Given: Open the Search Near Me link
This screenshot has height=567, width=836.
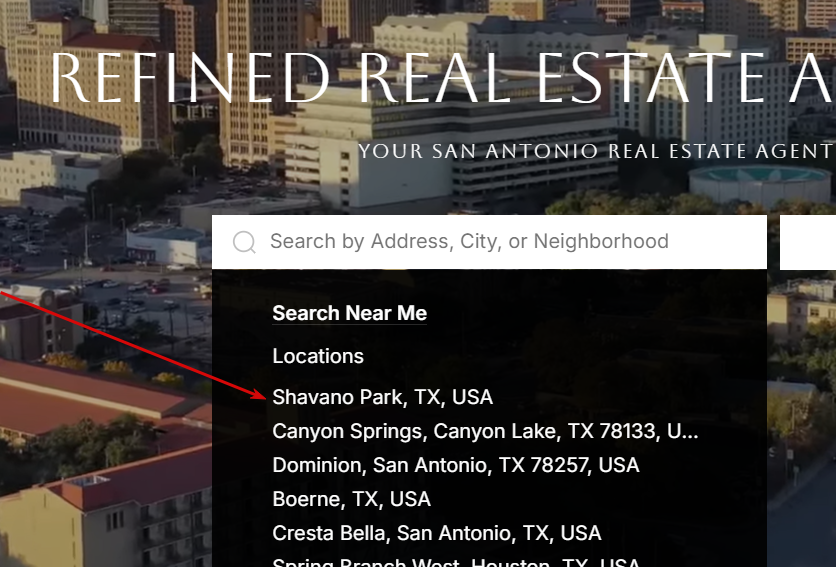Looking at the screenshot, I should (349, 313).
